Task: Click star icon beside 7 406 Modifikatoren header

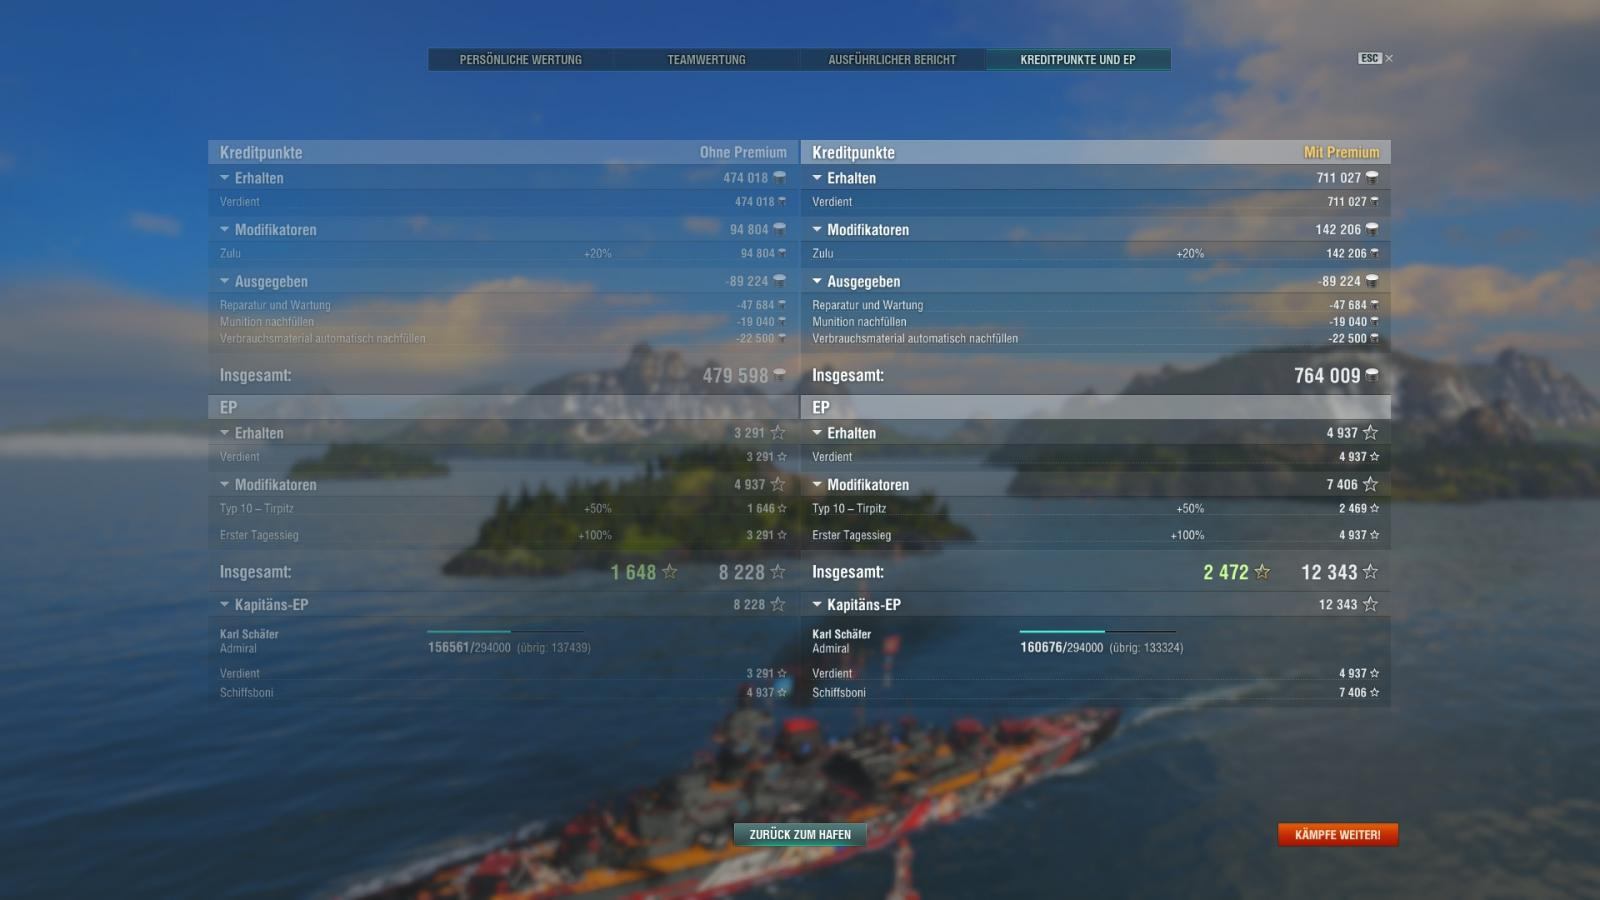Action: (1370, 484)
